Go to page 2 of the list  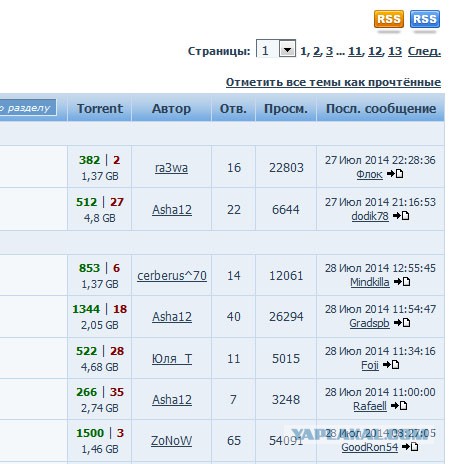316,51
